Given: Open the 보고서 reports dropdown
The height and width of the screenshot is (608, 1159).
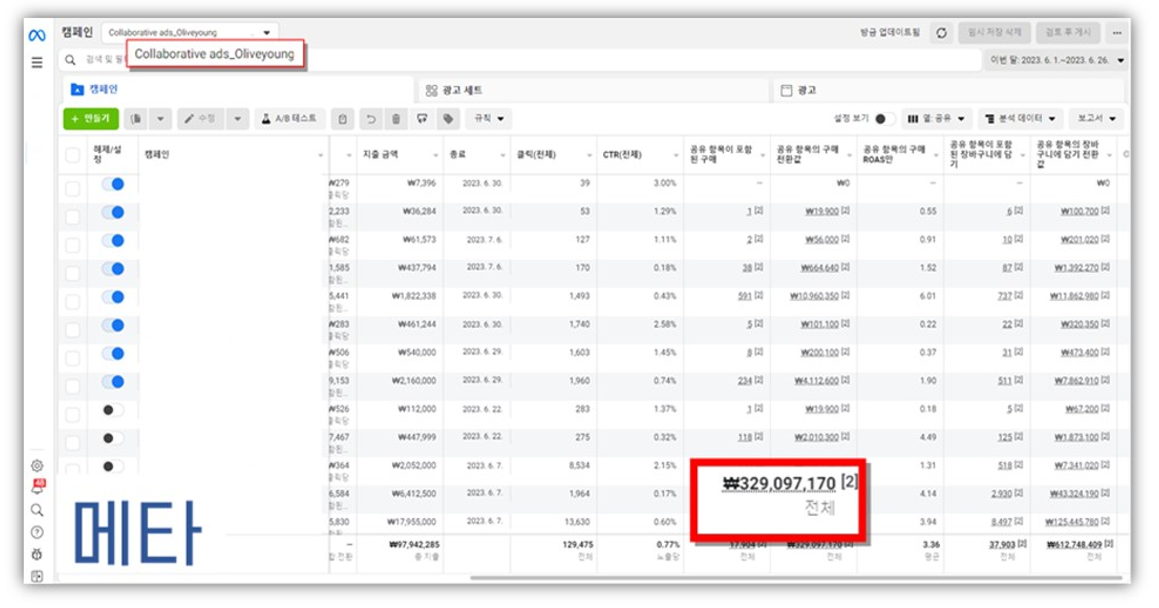Looking at the screenshot, I should pyautogui.click(x=1096, y=118).
